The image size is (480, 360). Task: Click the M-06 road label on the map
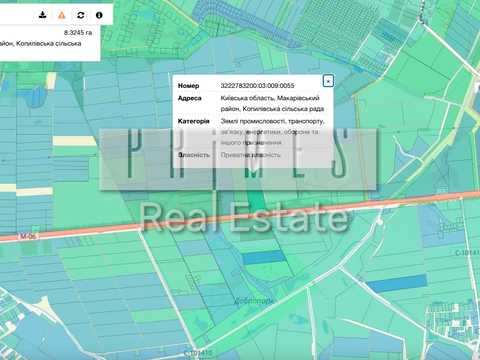pyautogui.click(x=28, y=236)
